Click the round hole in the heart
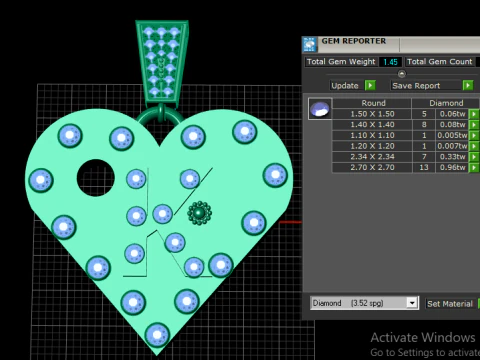Viewport: 480px width, 360px height. click(96, 178)
